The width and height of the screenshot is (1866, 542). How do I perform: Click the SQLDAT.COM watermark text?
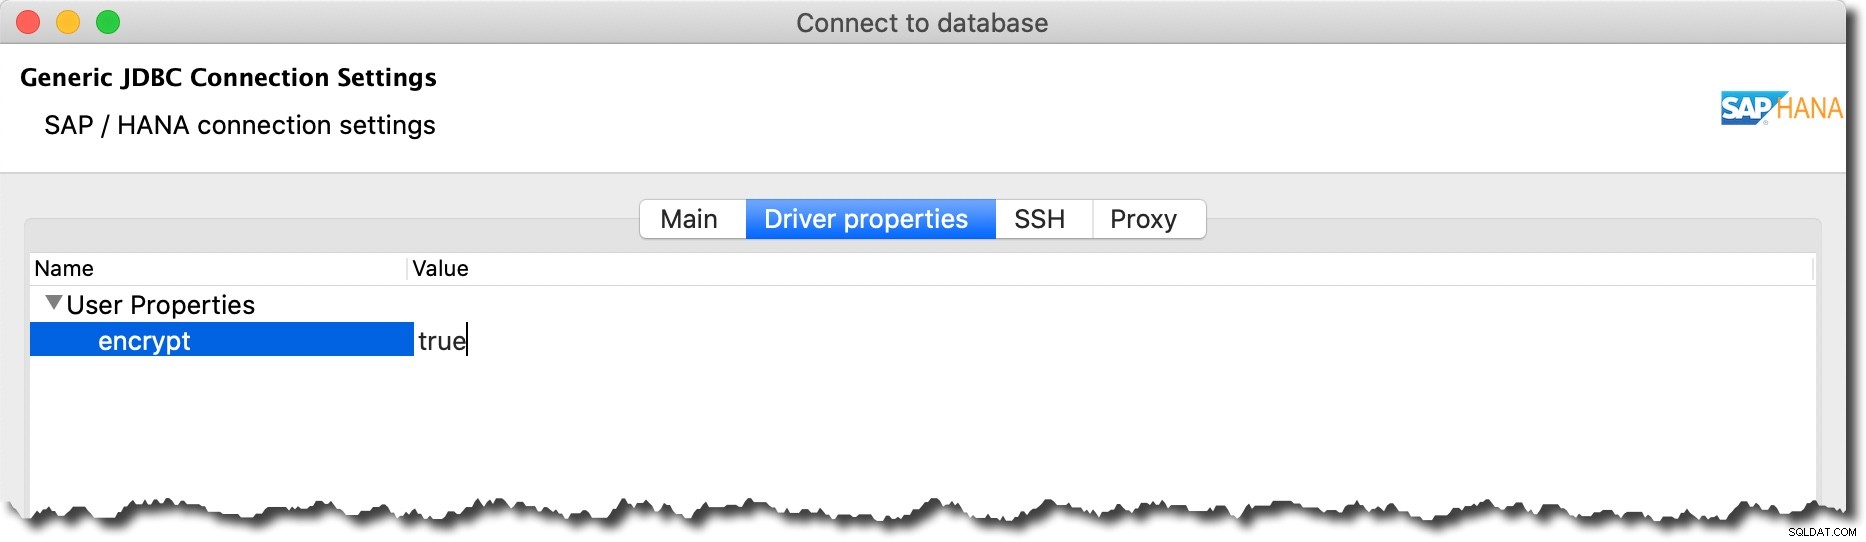(x=1822, y=532)
